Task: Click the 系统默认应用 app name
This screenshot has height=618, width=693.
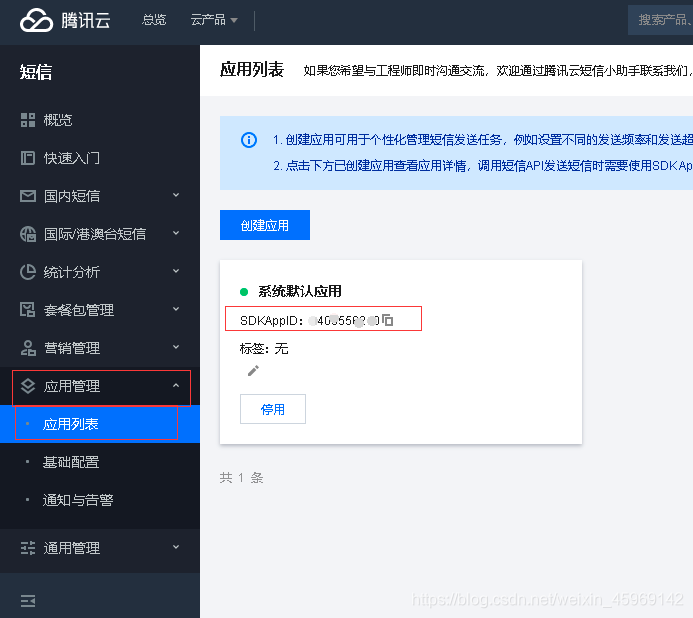Action: 300,291
